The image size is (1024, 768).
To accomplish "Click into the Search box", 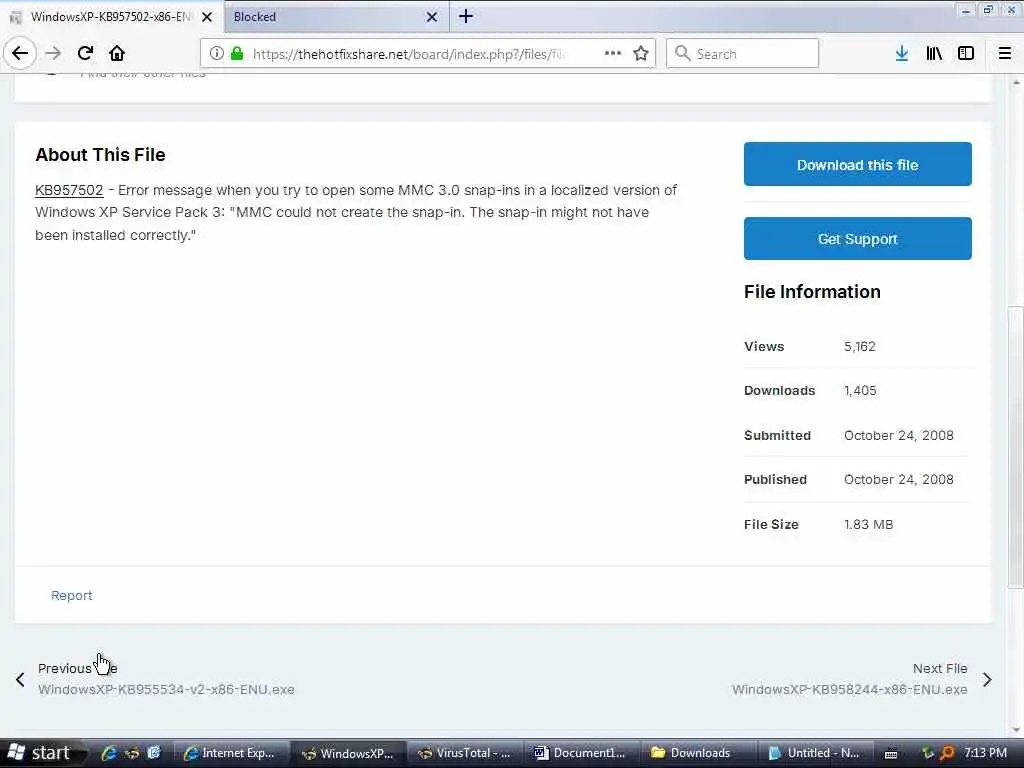I will click(742, 54).
